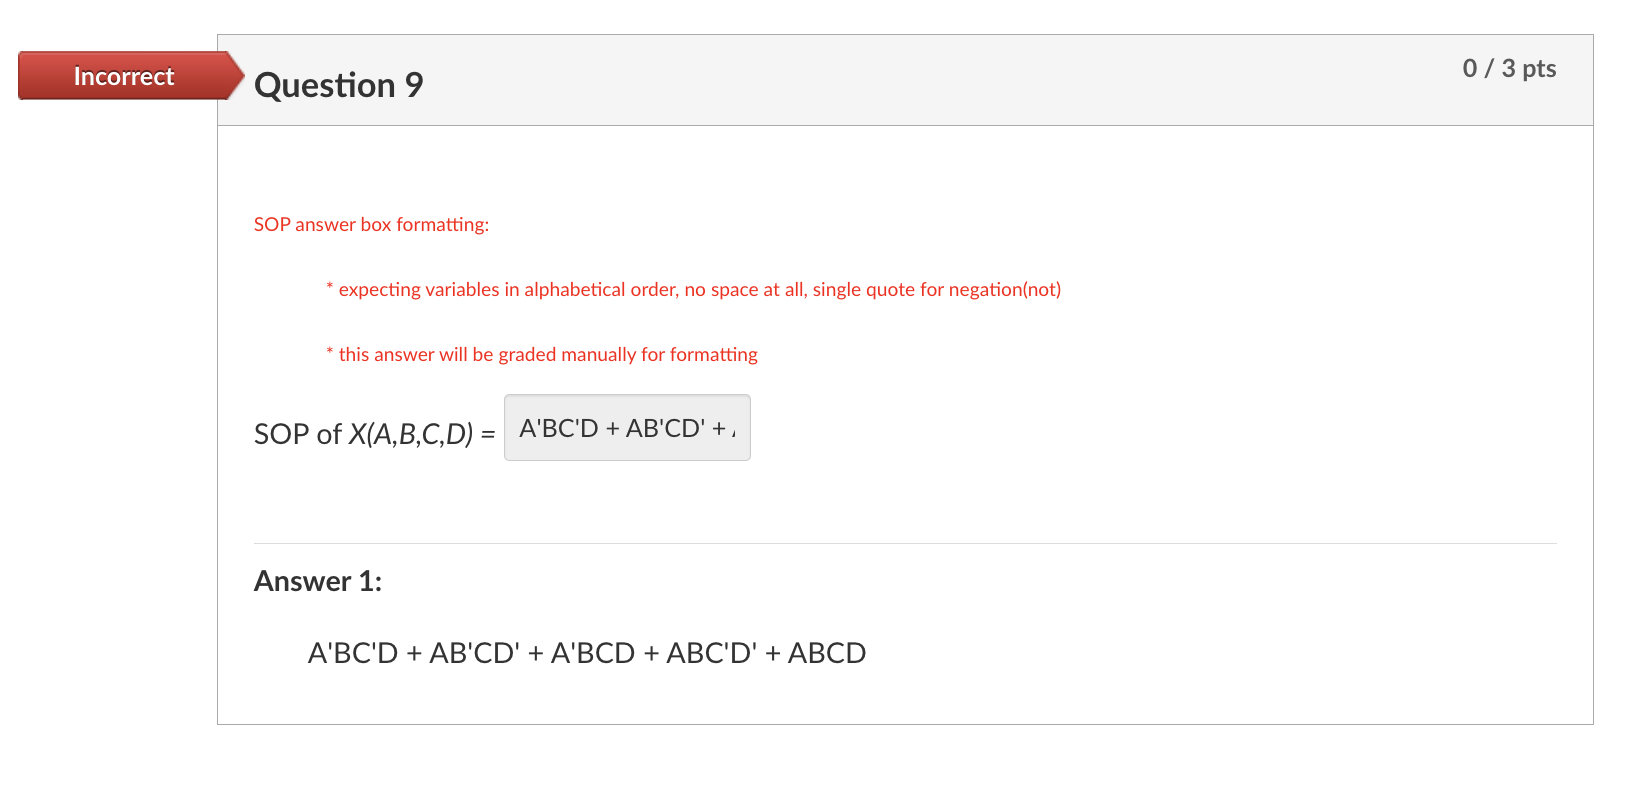Click the ABCD term in the answer

coord(829,652)
